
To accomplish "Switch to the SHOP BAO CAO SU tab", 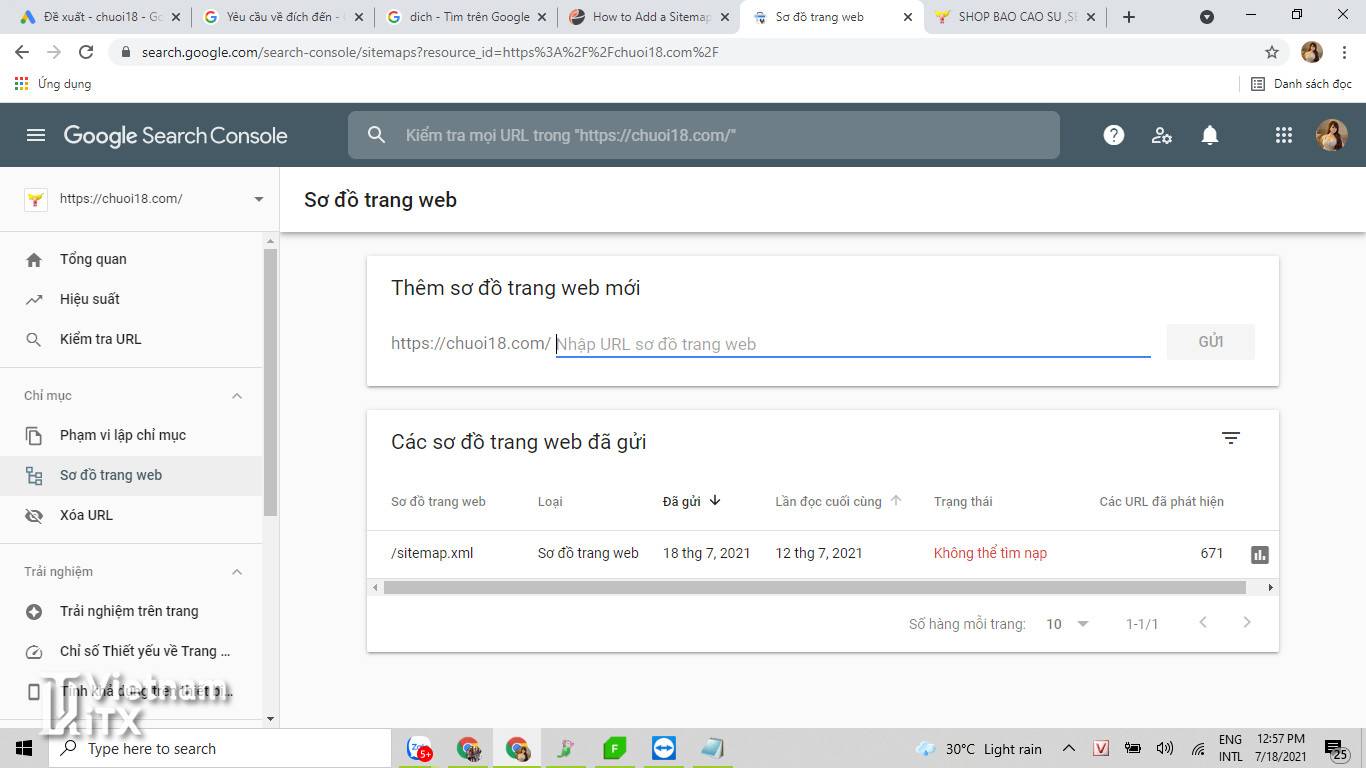I will click(1010, 17).
